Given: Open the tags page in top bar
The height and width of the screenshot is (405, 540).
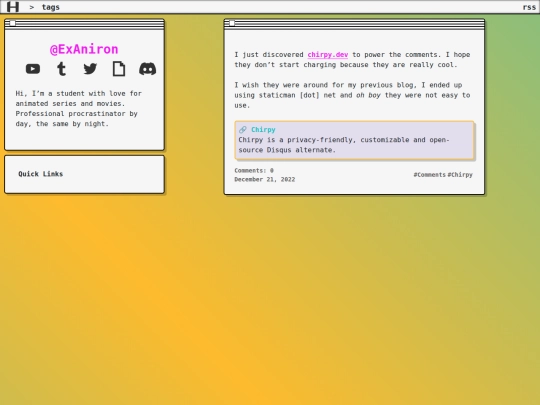Looking at the screenshot, I should 51,7.
